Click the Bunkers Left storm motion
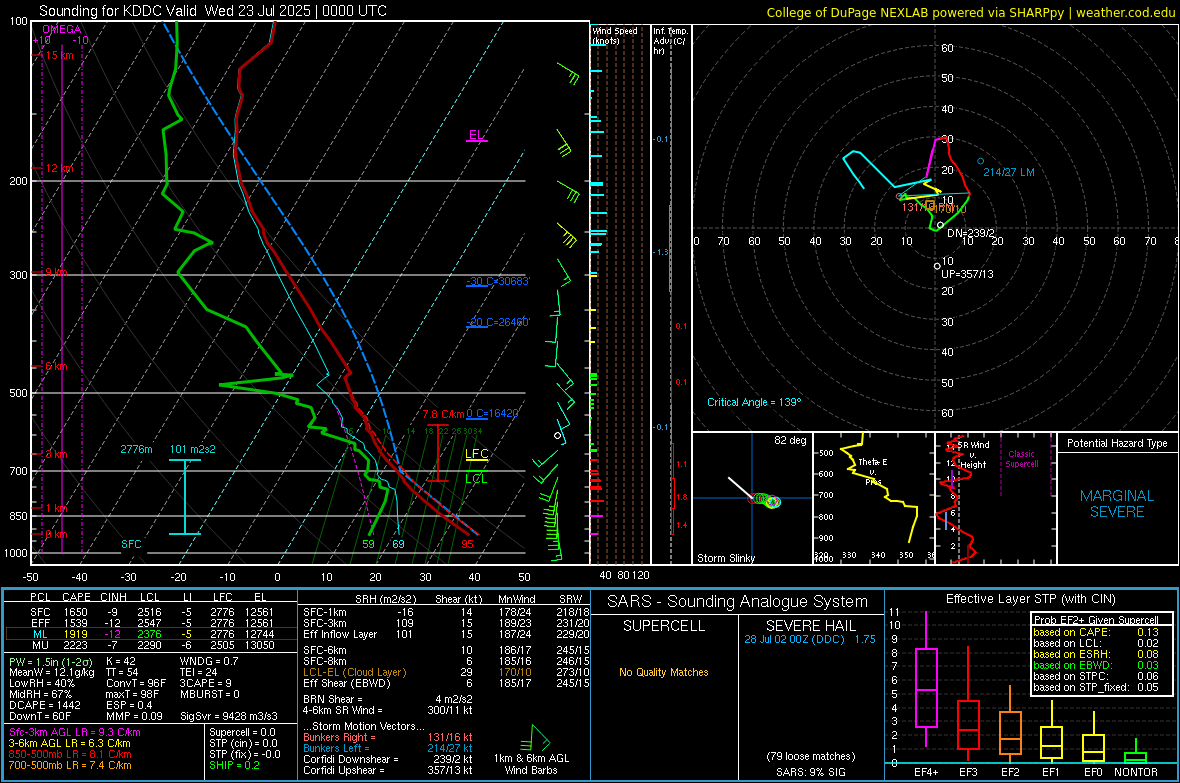 click(x=388, y=748)
